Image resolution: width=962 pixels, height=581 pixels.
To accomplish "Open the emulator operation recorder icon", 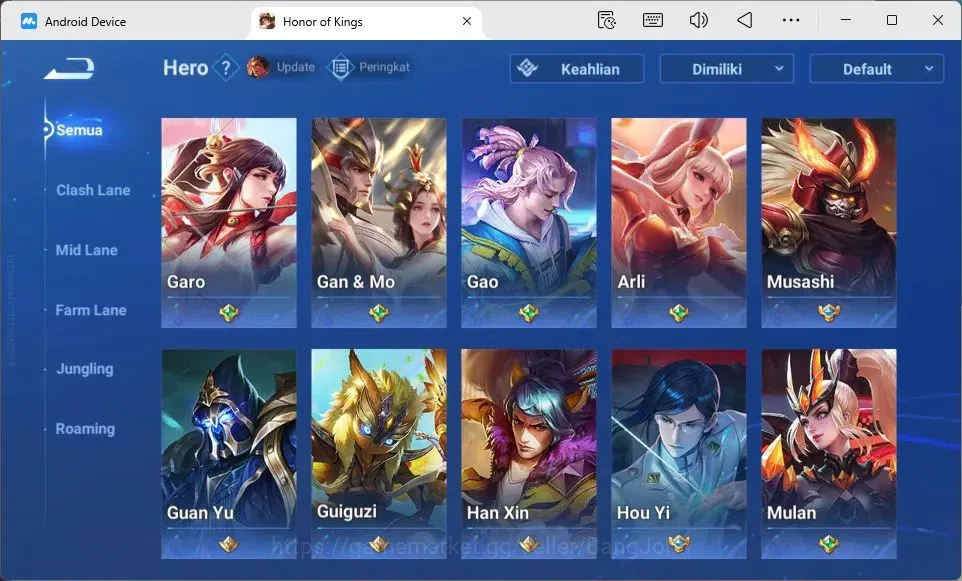I will click(607, 20).
